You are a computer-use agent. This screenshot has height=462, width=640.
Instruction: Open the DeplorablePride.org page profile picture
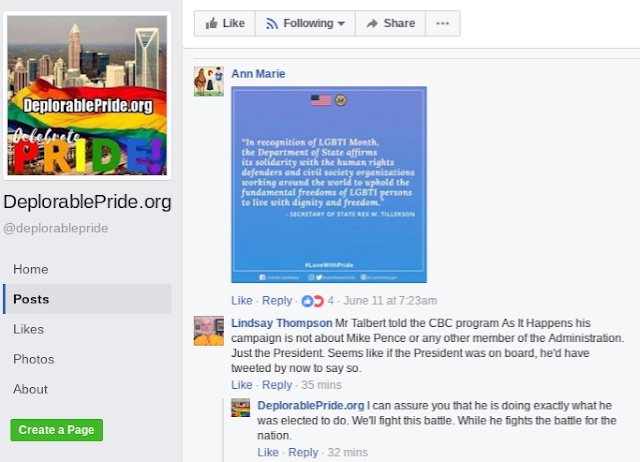pyautogui.click(x=87, y=96)
